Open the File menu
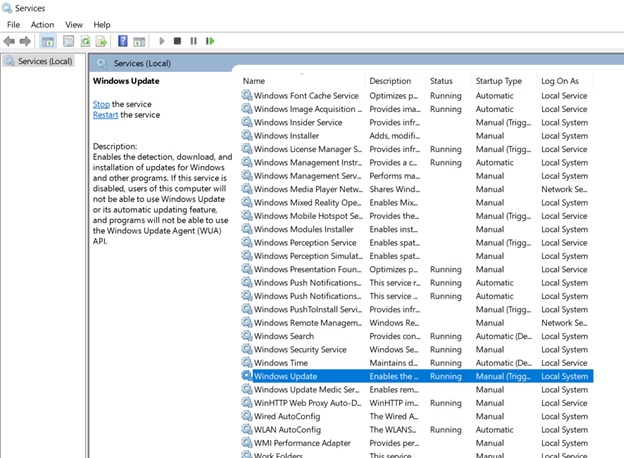This screenshot has height=458, width=624. coord(13,24)
